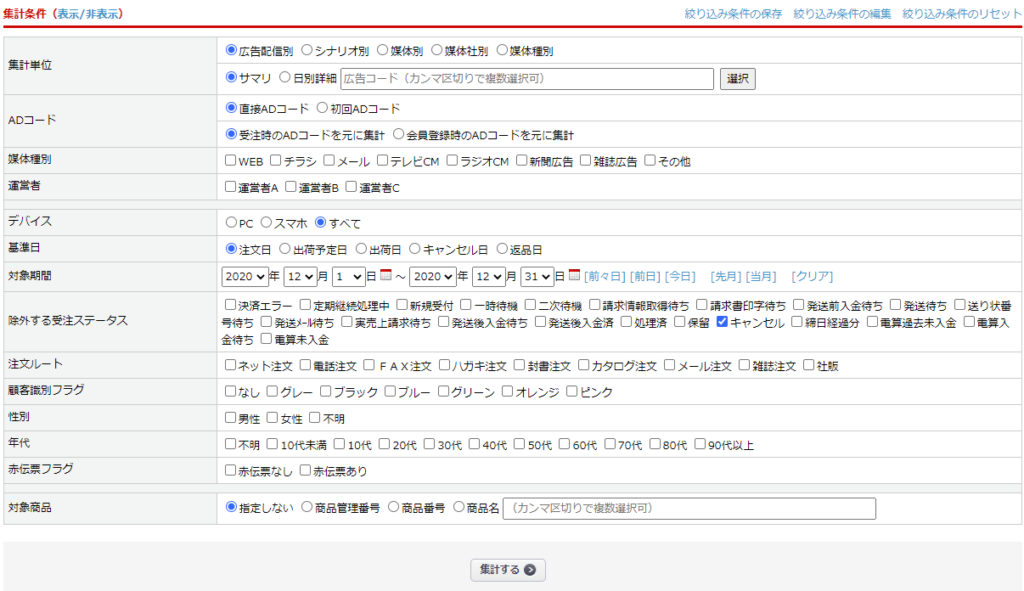Viewport: 1024px width, 591px height.
Task: Uncheck the キャンセル status checkbox
Action: click(x=722, y=323)
